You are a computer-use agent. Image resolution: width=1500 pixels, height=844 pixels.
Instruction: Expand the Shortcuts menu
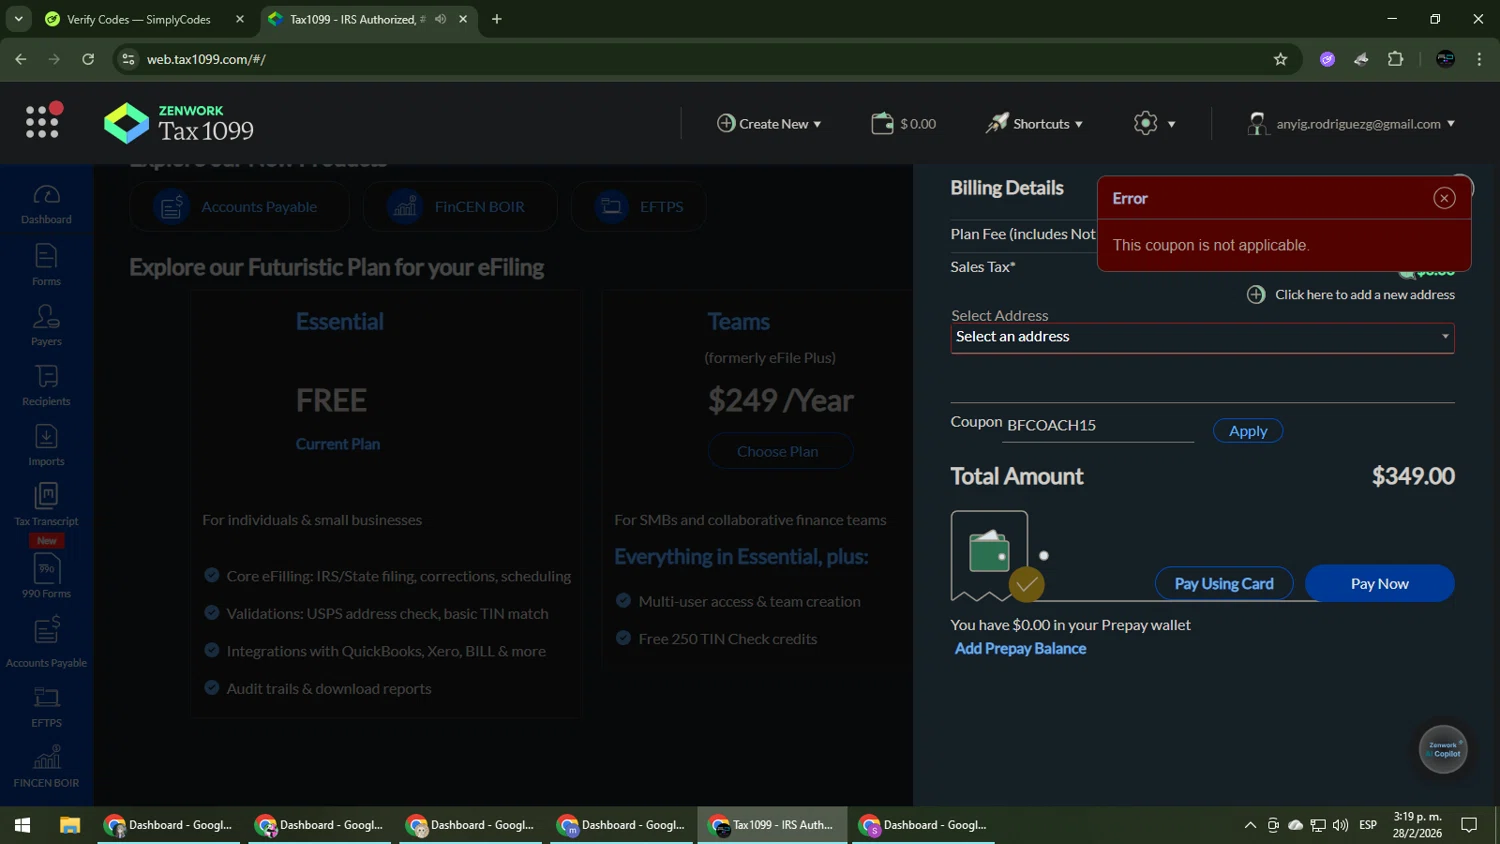click(1034, 124)
